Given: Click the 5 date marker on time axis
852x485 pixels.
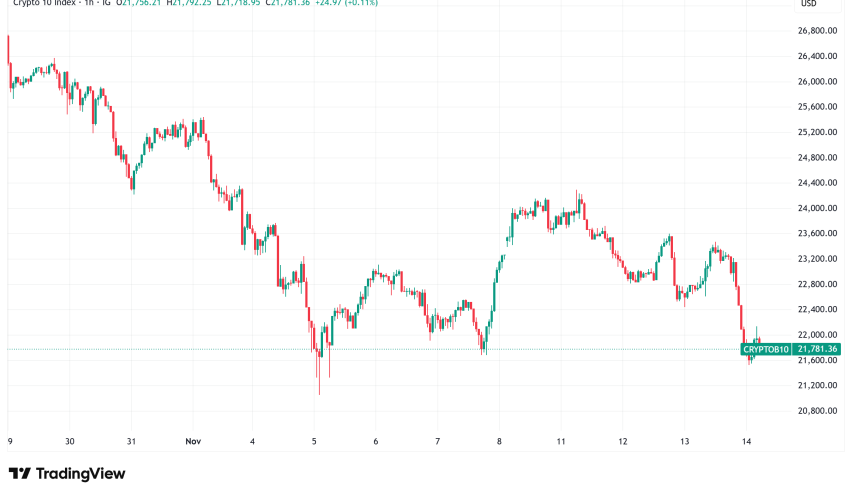Looking at the screenshot, I should tap(314, 440).
